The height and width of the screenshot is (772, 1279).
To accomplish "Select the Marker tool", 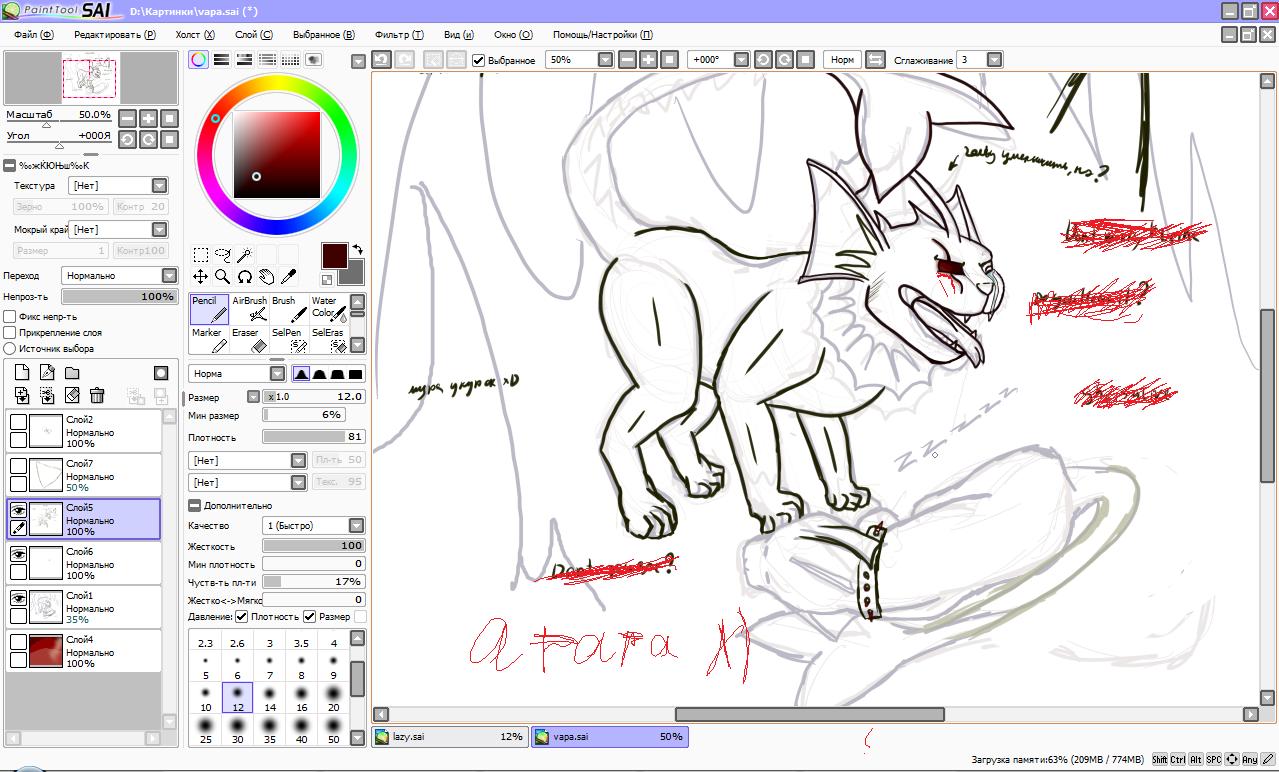I will [x=209, y=340].
